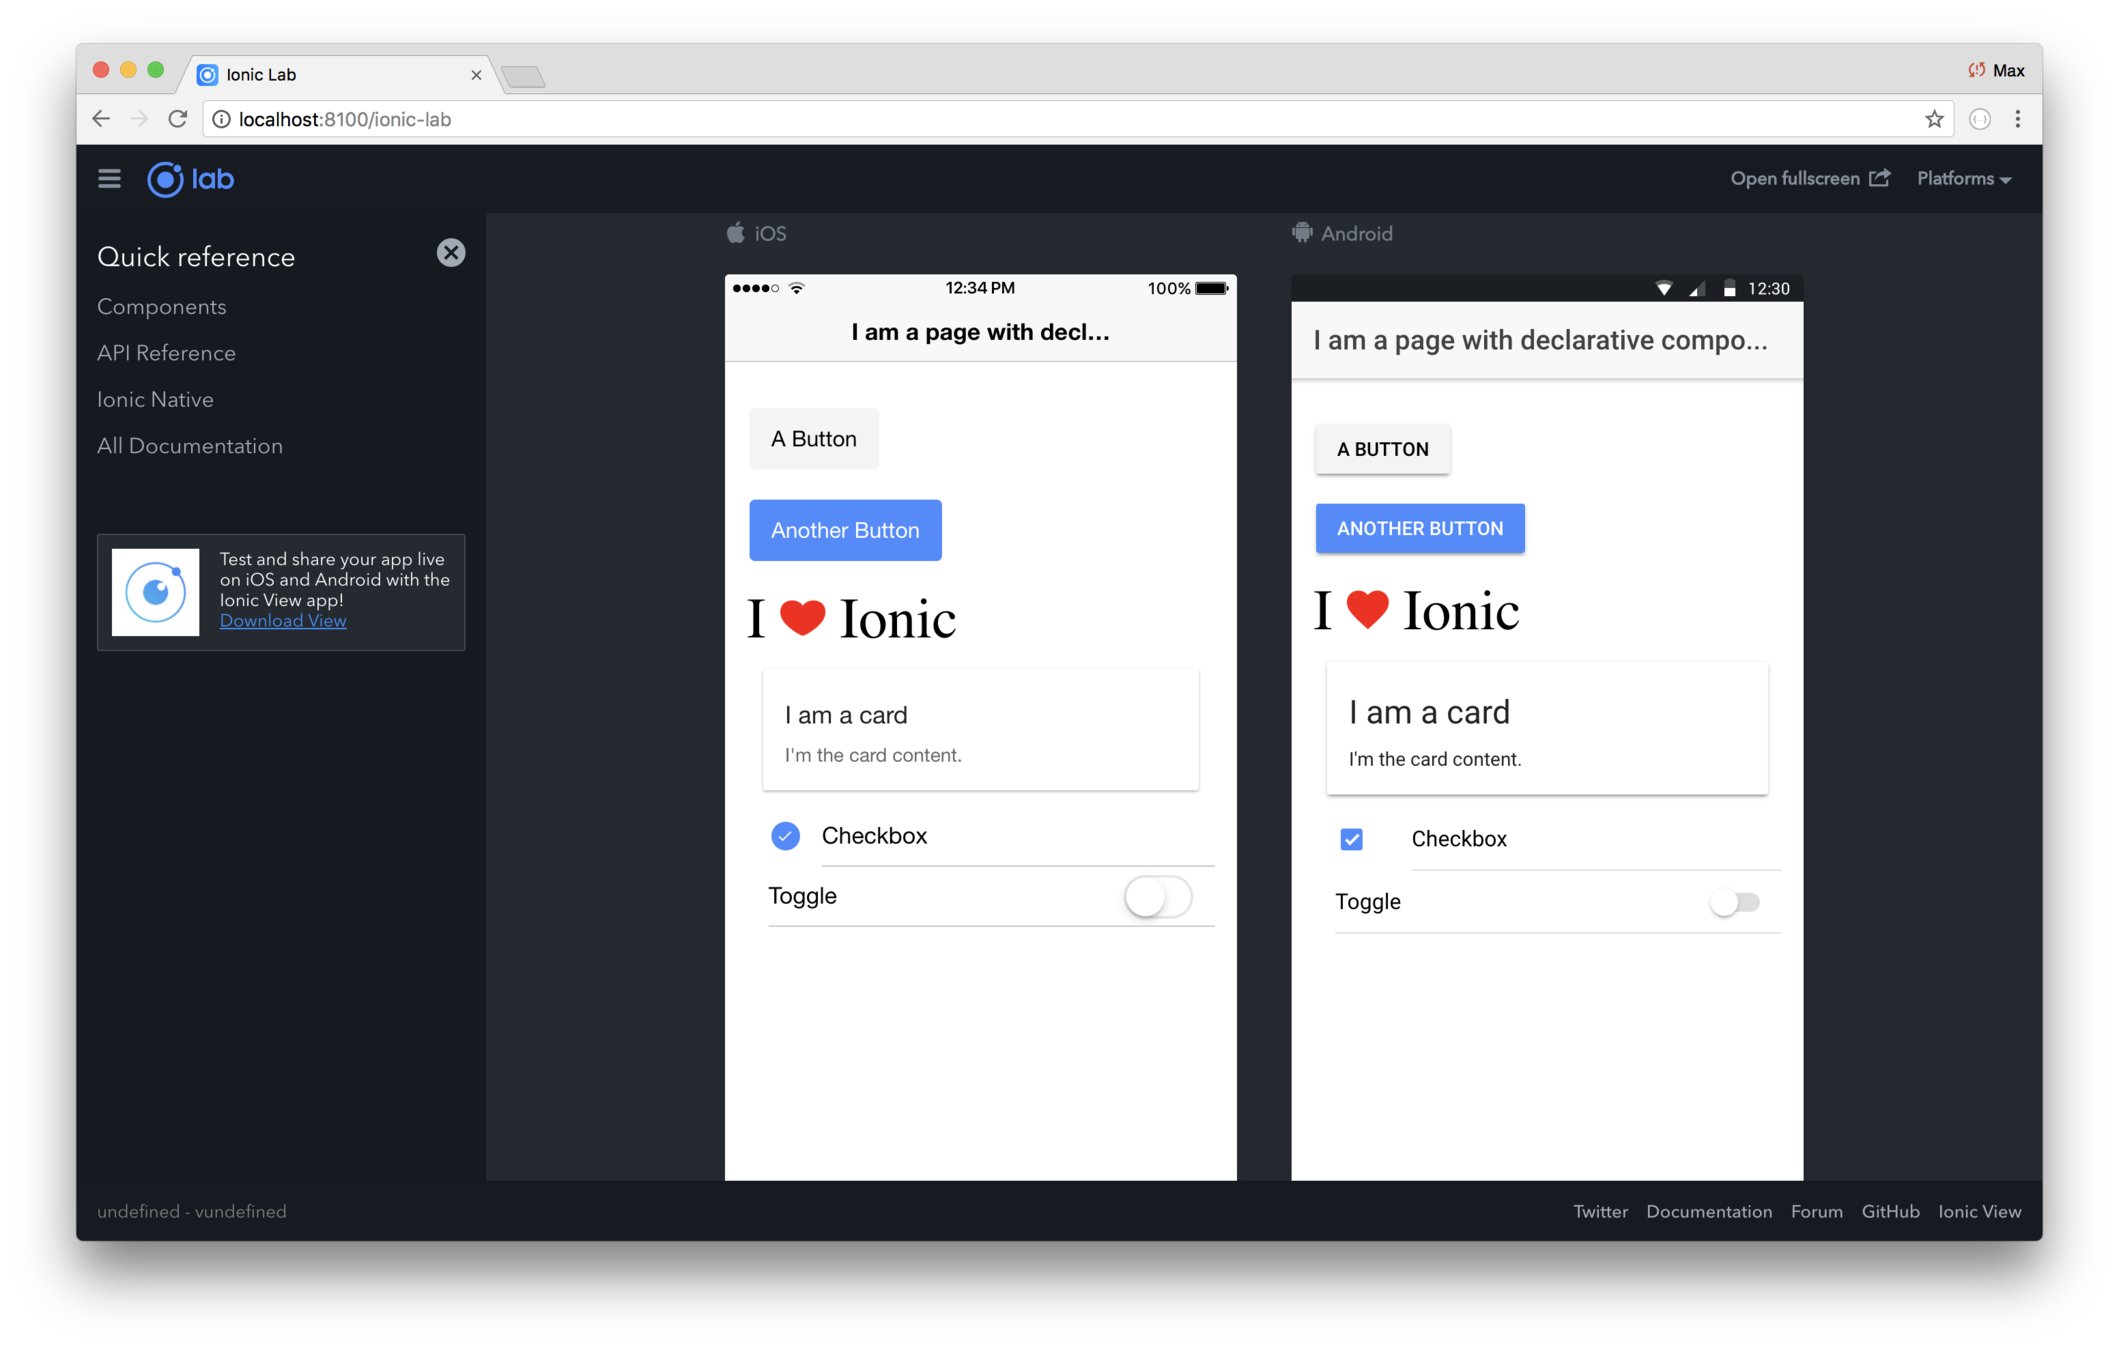2119x1350 pixels.
Task: Reload the page in Chrome
Action: [x=178, y=119]
